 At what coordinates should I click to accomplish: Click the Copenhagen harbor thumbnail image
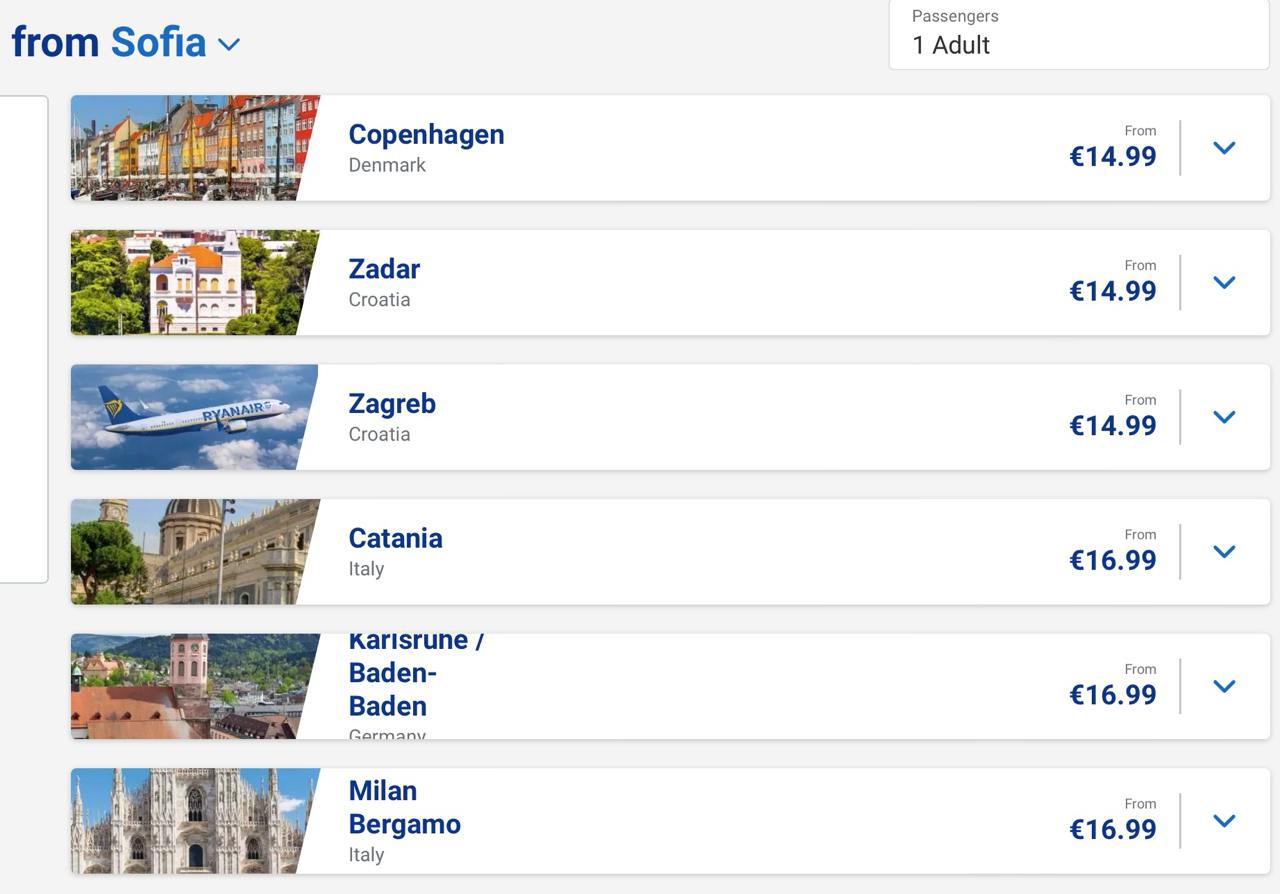click(190, 148)
